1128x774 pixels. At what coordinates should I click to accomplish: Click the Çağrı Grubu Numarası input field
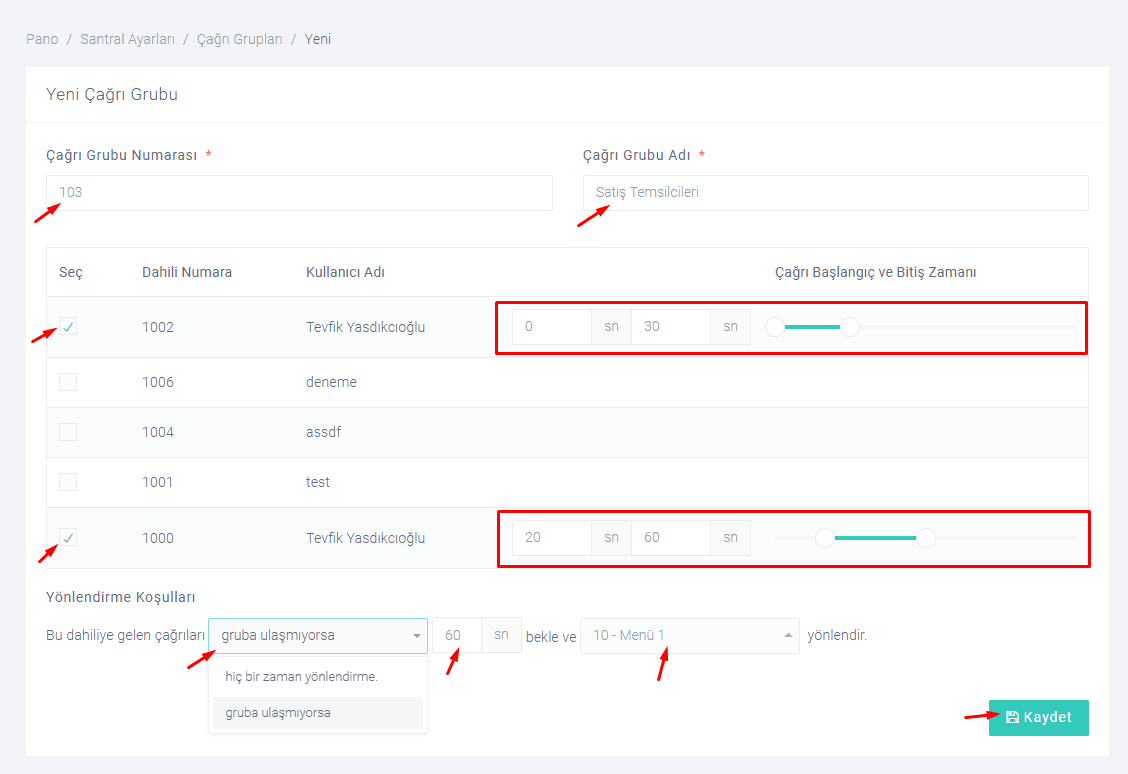coord(299,193)
